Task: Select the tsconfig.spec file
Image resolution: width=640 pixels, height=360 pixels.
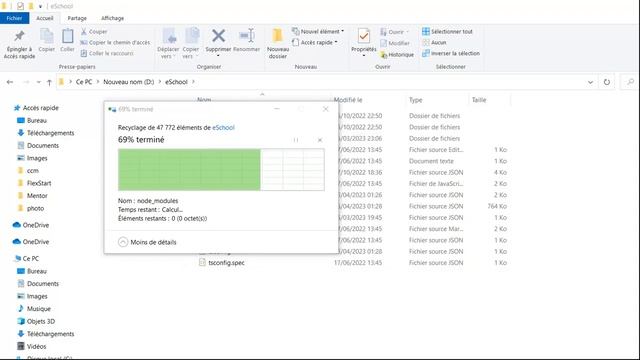Action: point(226,263)
